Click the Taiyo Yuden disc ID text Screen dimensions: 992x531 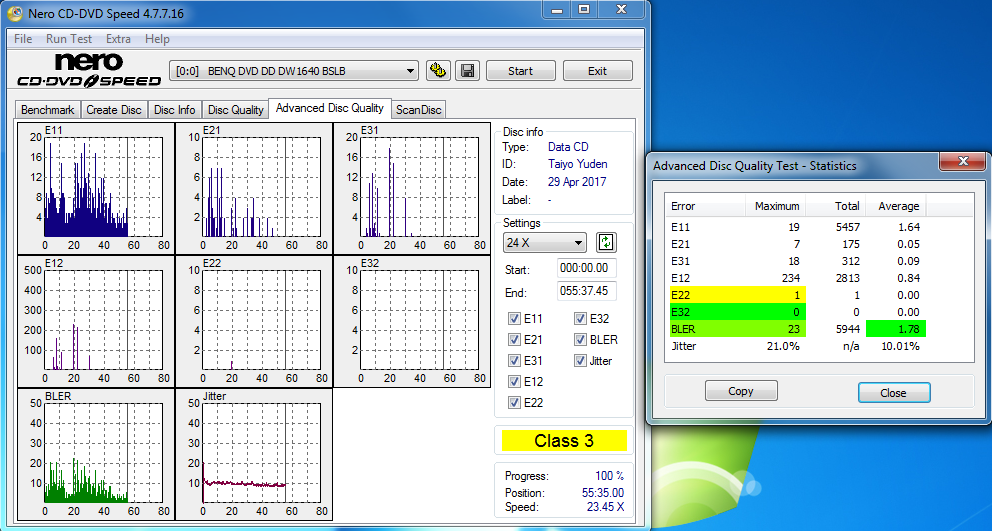pos(578,164)
